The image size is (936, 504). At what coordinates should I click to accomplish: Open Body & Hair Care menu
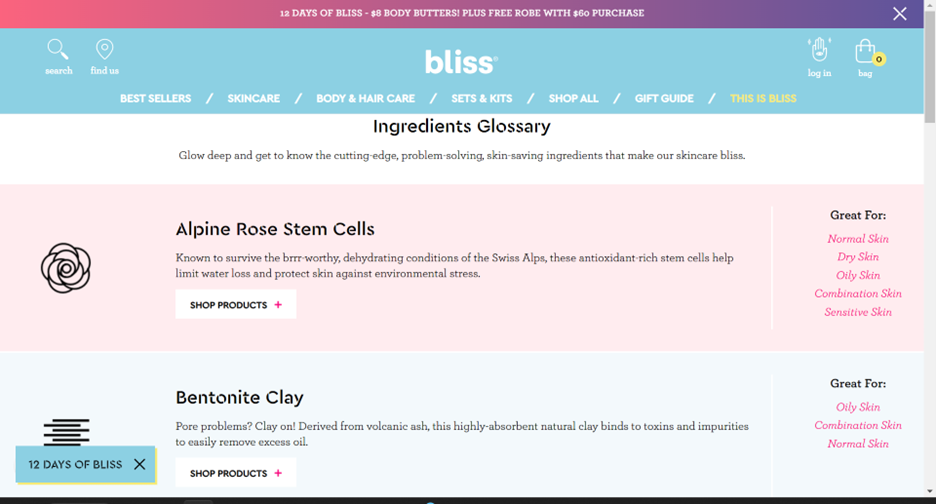pyautogui.click(x=365, y=99)
